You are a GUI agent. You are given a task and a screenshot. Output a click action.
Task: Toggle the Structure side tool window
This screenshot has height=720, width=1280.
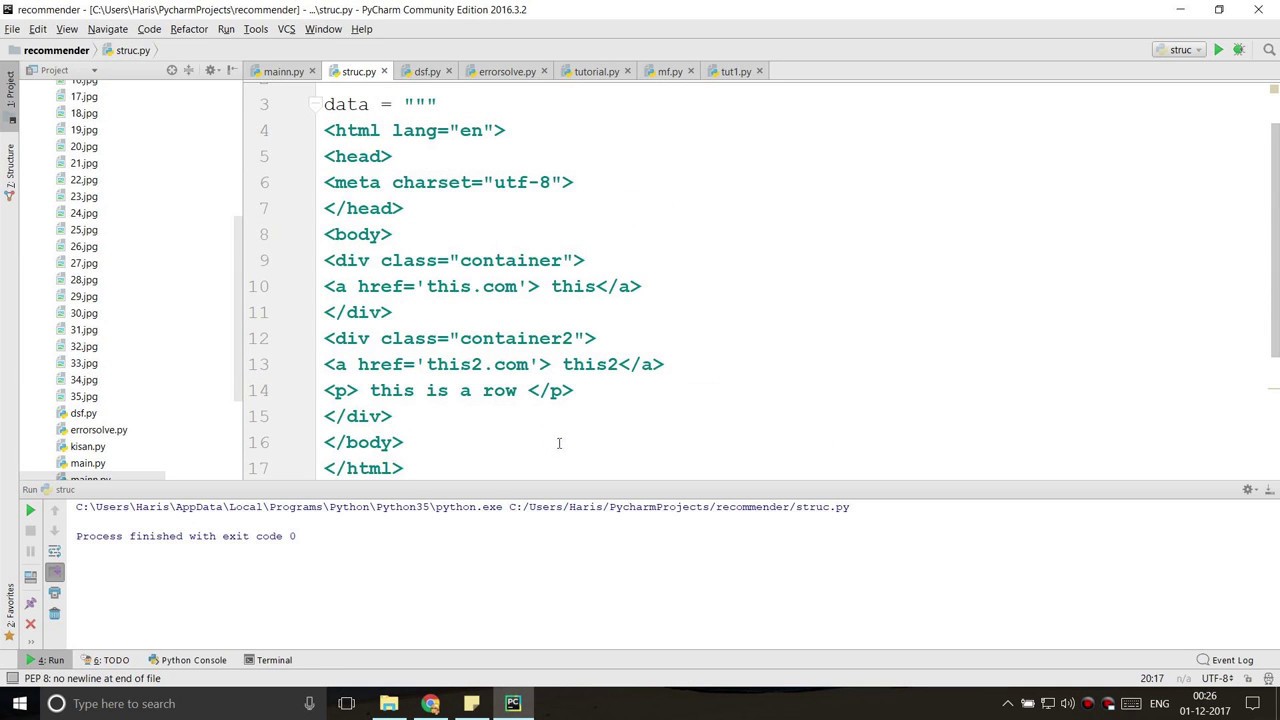tap(10, 170)
